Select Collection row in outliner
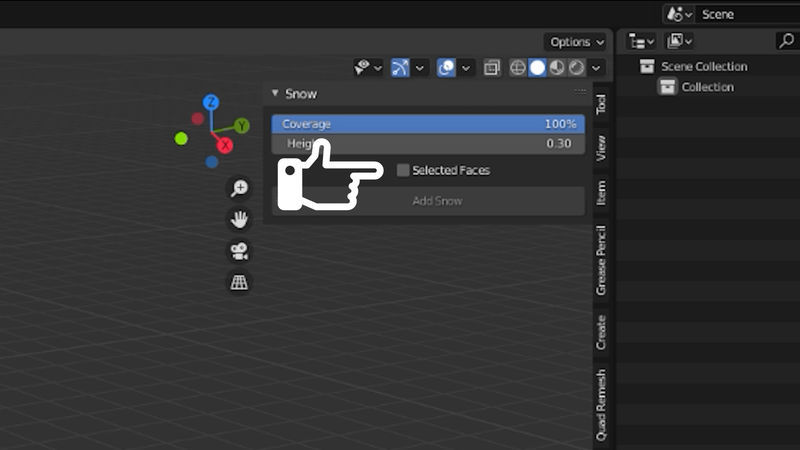Viewport: 800px width, 450px height. click(x=708, y=87)
